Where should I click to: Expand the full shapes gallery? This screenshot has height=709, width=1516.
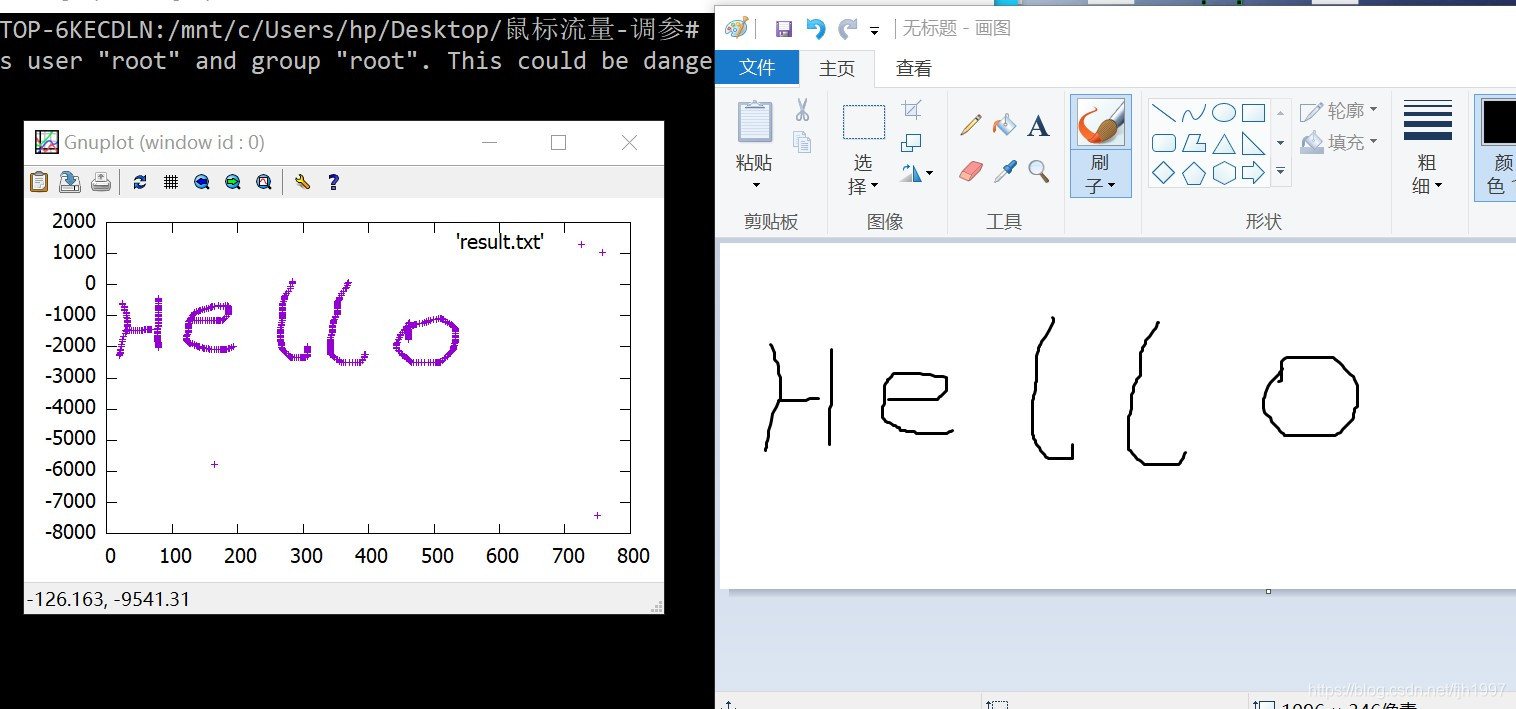(x=1280, y=173)
